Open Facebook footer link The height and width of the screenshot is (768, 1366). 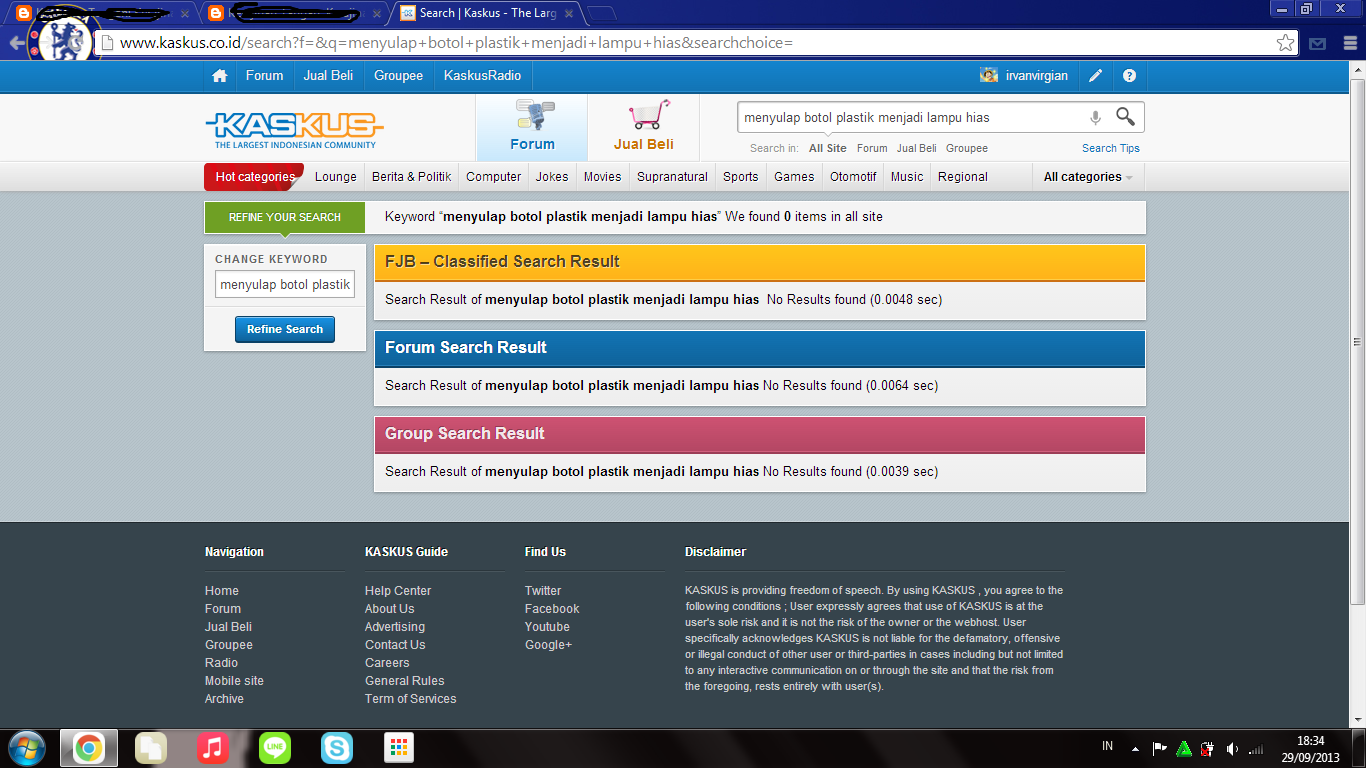(552, 609)
